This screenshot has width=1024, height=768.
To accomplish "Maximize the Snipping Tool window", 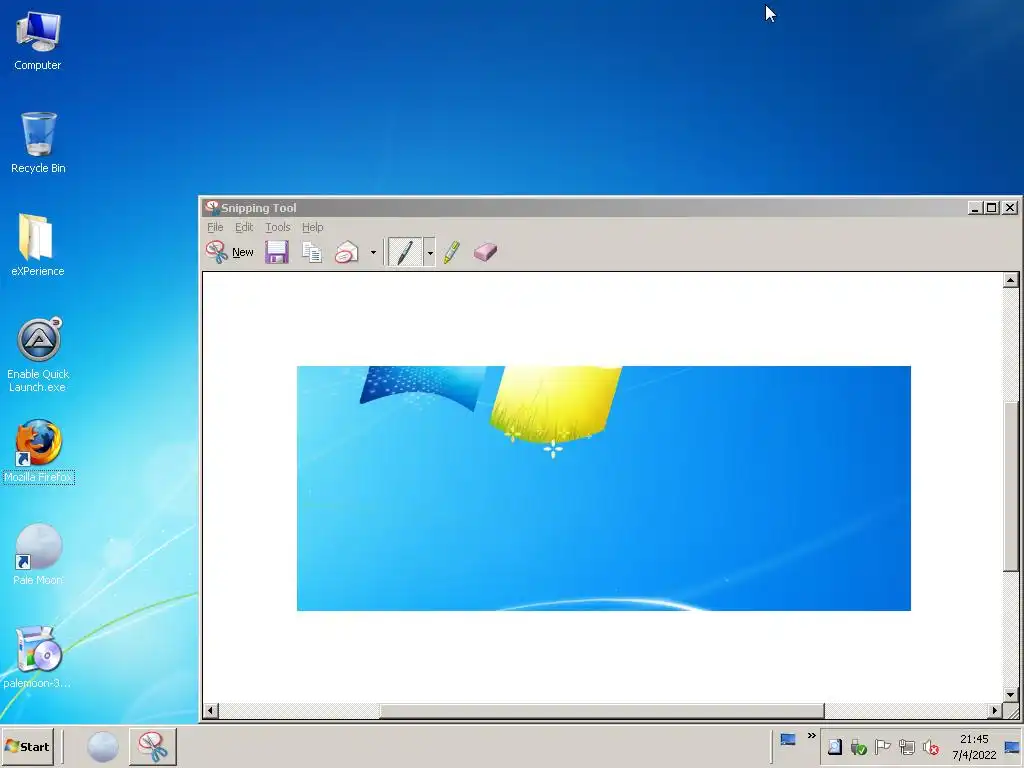I will click(x=991, y=208).
